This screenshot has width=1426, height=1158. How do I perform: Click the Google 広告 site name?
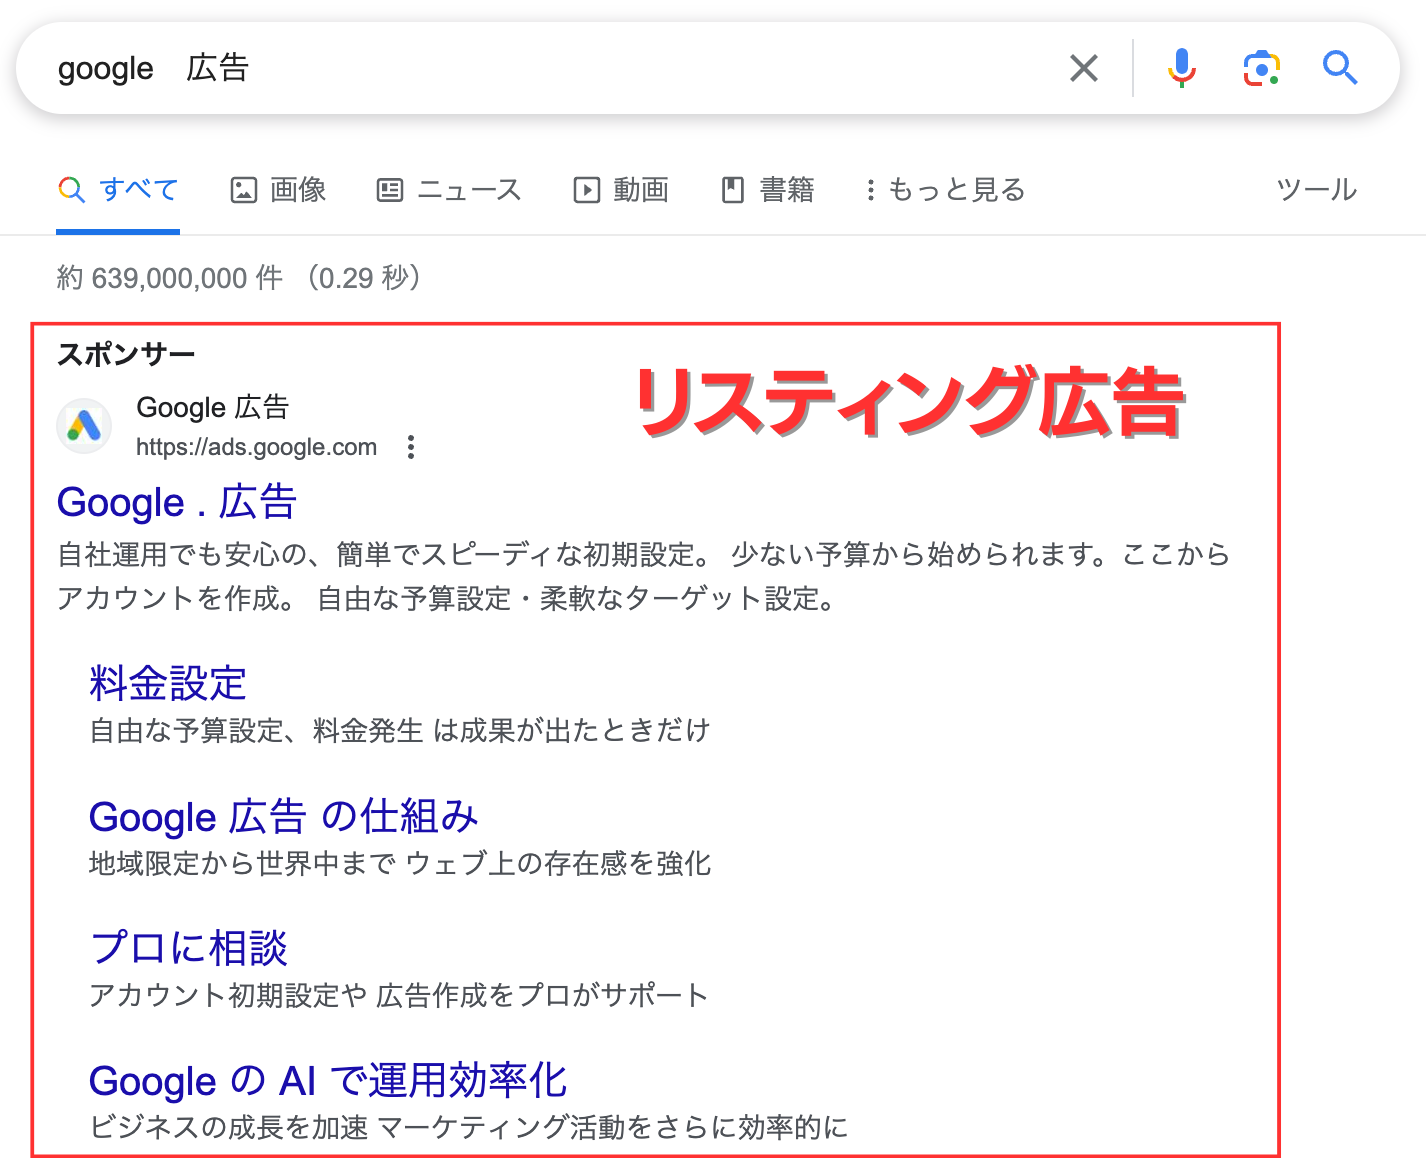212,407
